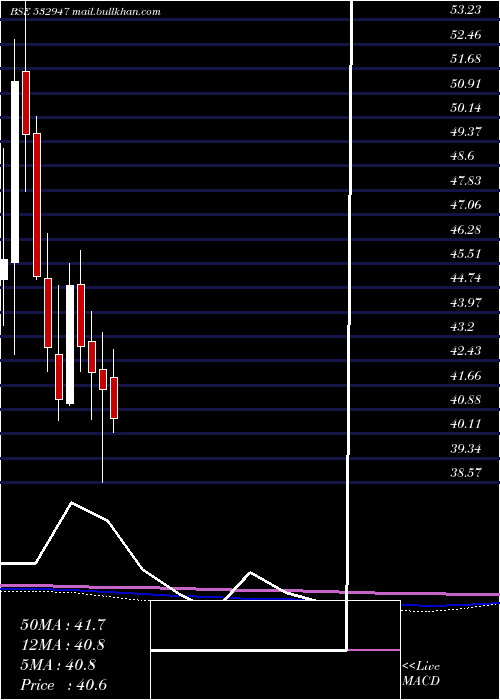Click the 40.11 price level label
Viewport: 500px width, 700px height.
click(466, 424)
